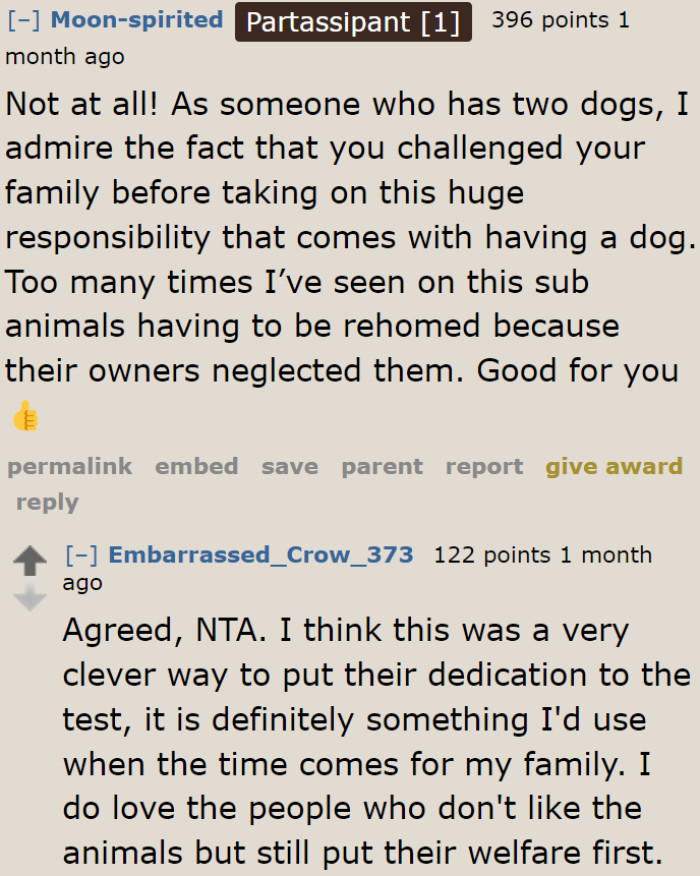This screenshot has height=876, width=700.
Task: Save Moon-spirited's comment
Action: pos(289,466)
